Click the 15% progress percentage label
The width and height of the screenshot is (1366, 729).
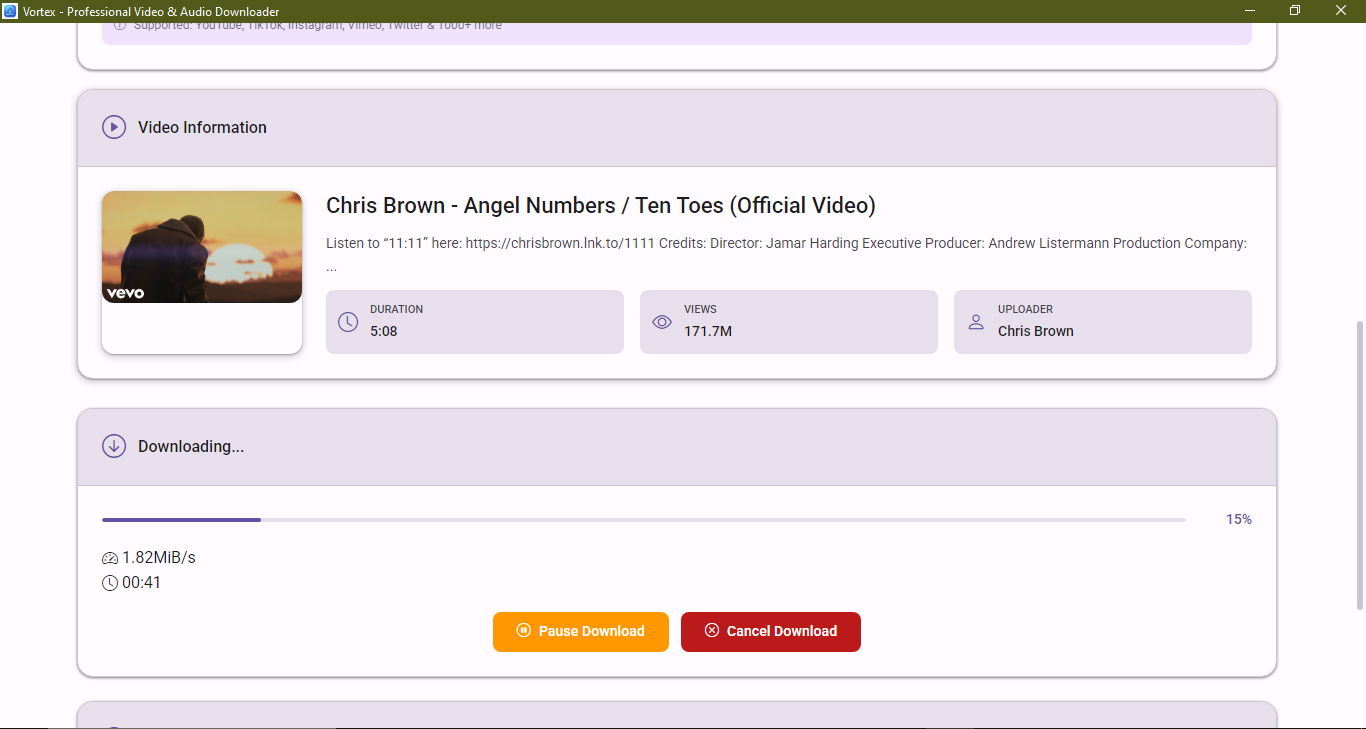point(1238,520)
